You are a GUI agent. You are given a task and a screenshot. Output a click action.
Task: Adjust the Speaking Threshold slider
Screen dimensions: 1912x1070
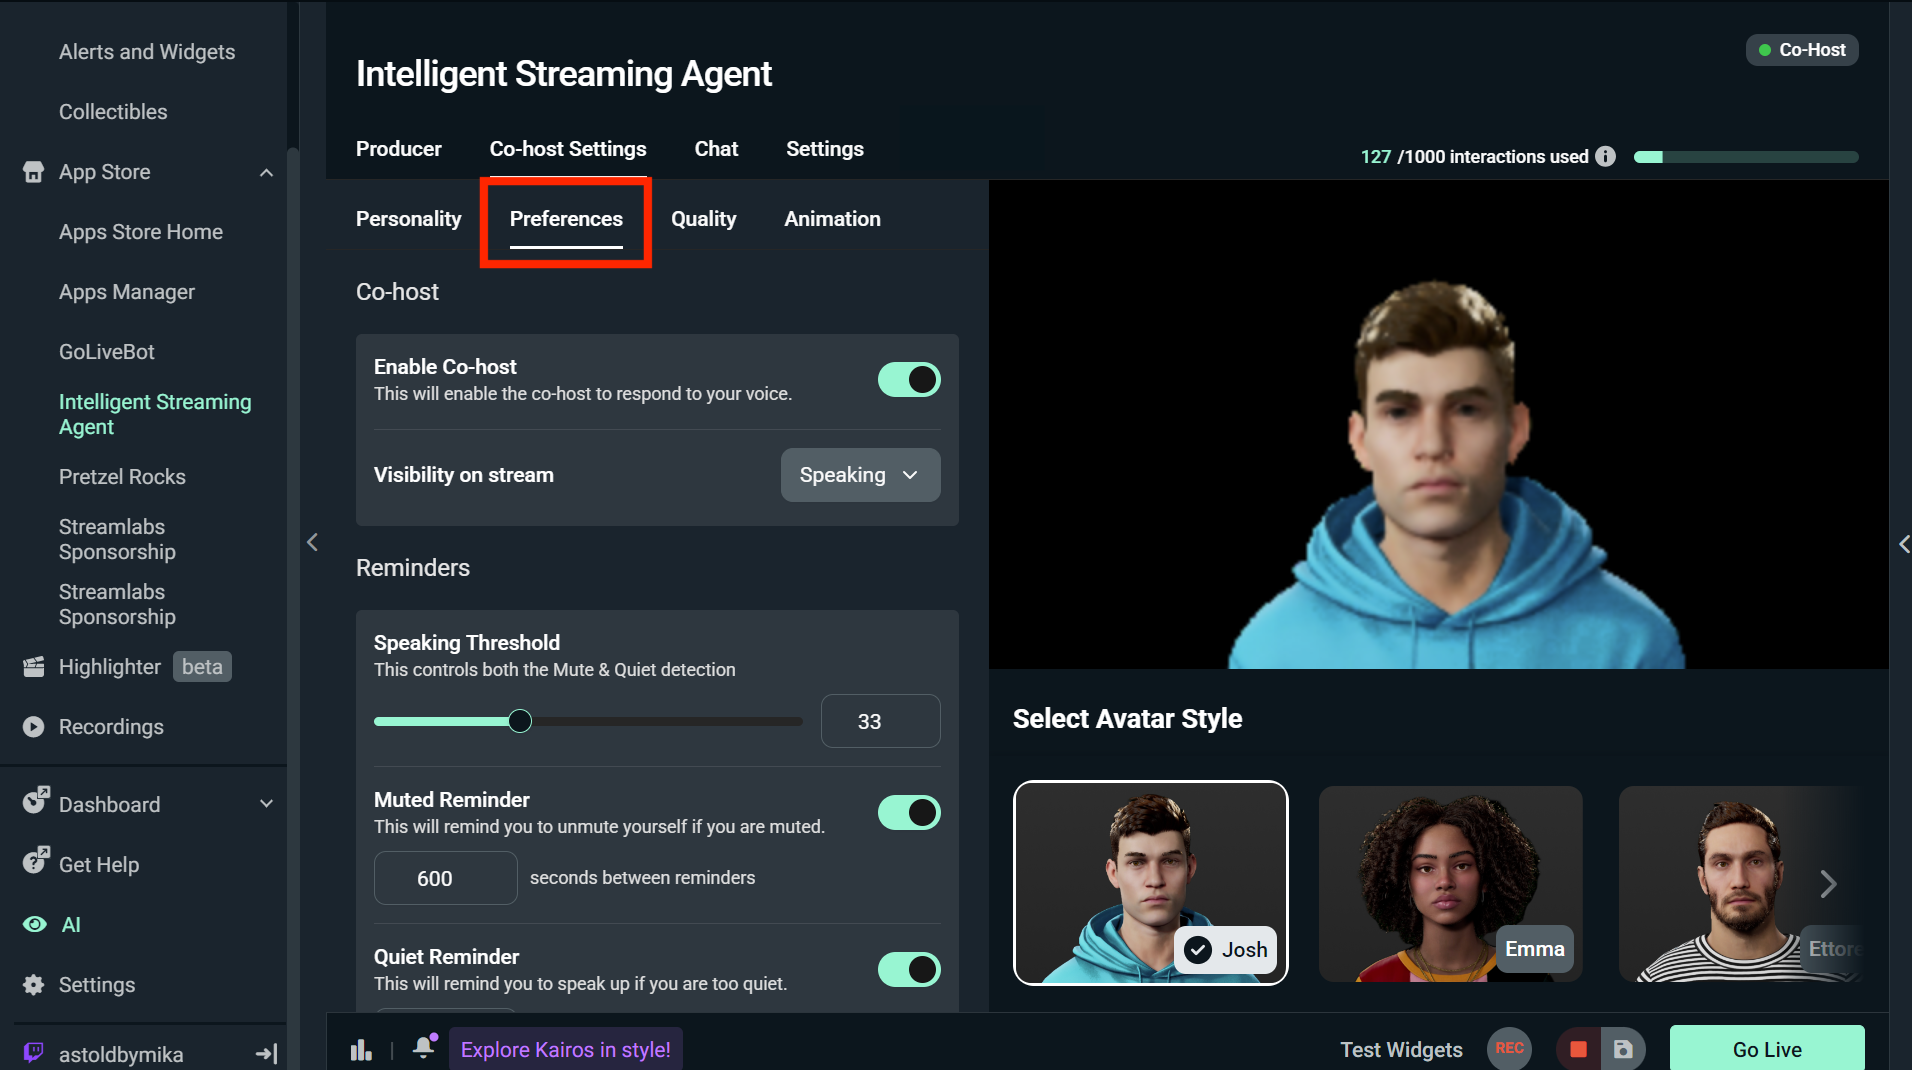[519, 720]
